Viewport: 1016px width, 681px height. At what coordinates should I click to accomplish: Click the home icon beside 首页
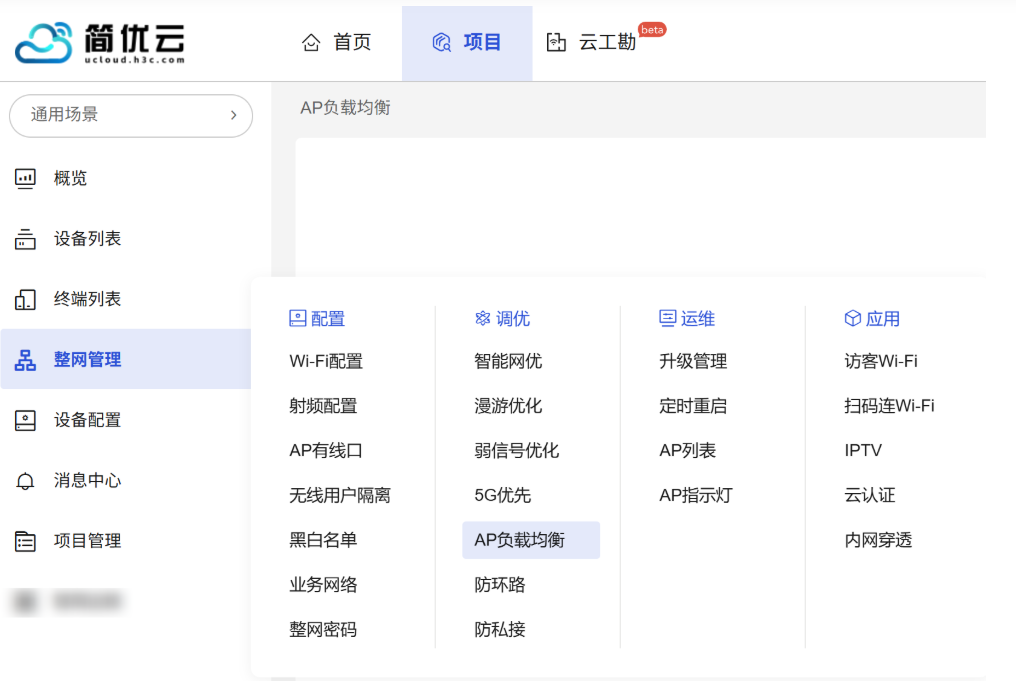(311, 42)
